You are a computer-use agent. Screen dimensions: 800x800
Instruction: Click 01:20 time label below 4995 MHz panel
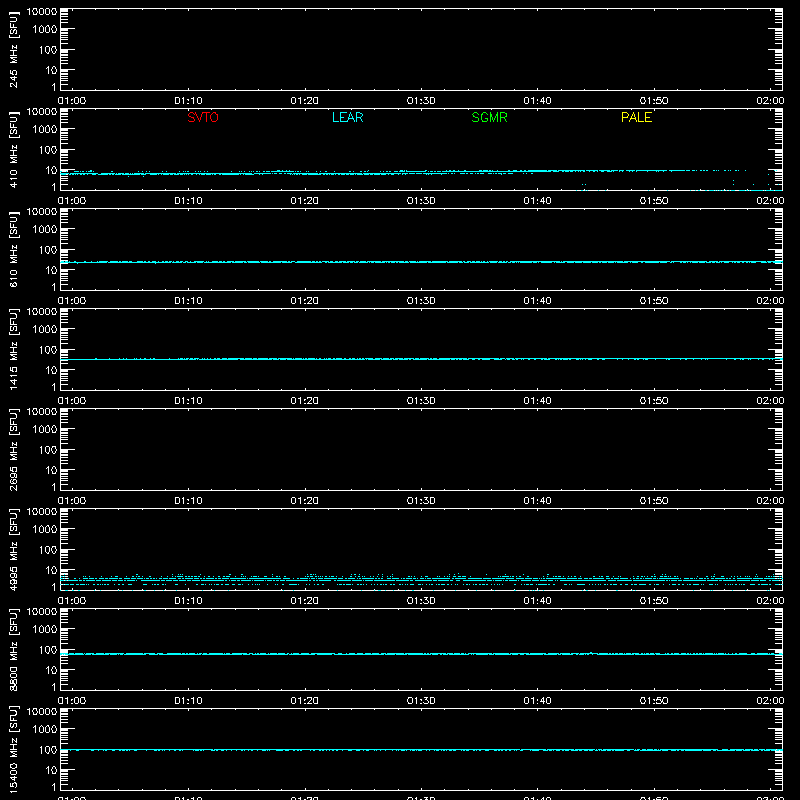(x=305, y=601)
